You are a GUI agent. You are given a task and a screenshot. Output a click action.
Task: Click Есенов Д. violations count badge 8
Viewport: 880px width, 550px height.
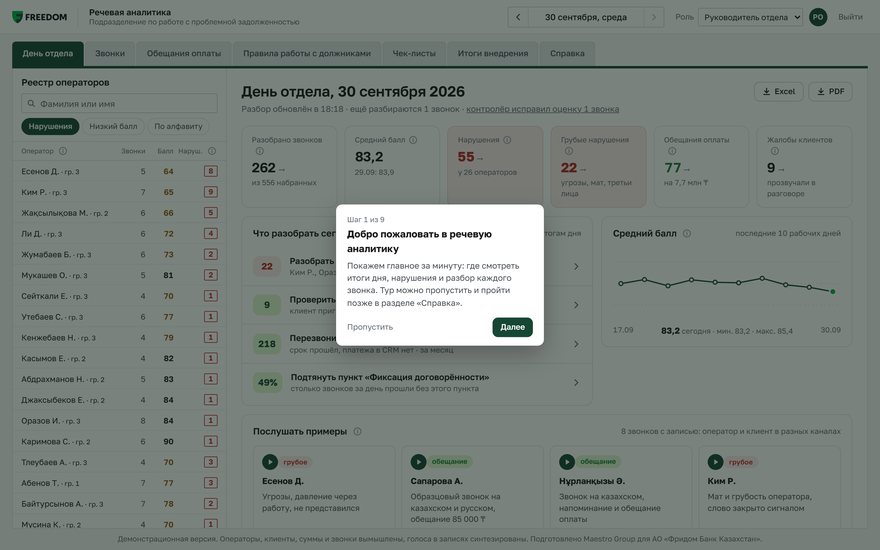(211, 171)
